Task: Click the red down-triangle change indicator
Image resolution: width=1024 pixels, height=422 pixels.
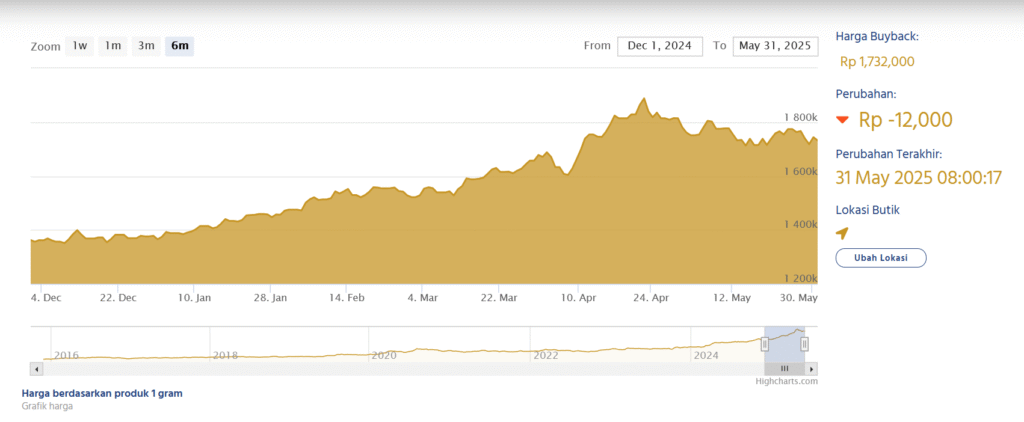Action: point(842,120)
